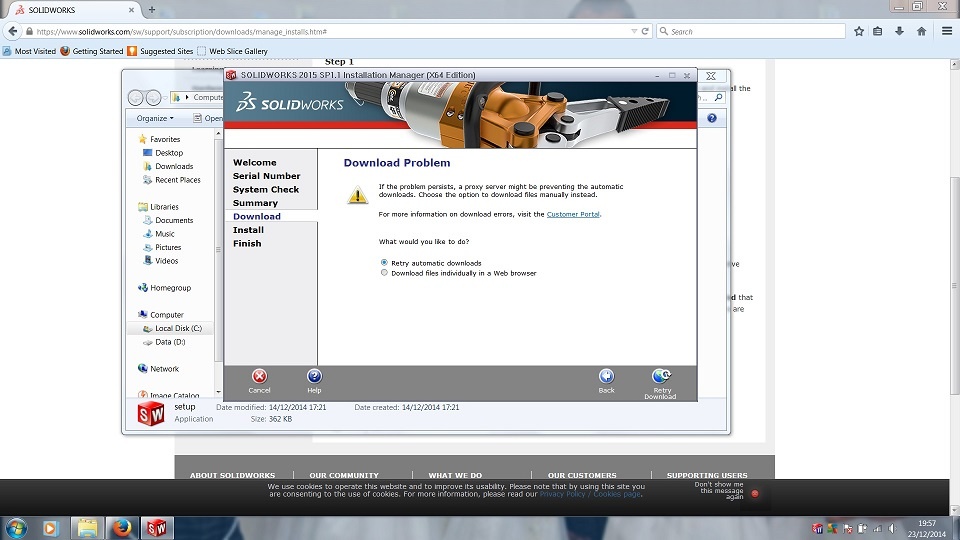This screenshot has height=540, width=960.
Task: Select Download files individually in Web browser
Action: (384, 273)
